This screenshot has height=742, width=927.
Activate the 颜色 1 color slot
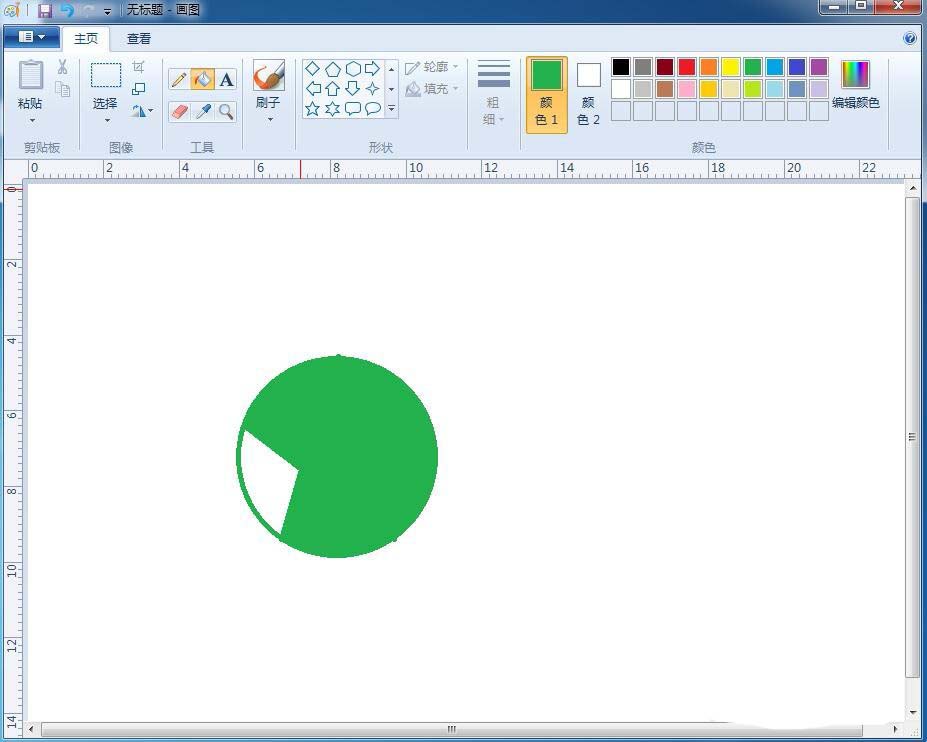(547, 93)
